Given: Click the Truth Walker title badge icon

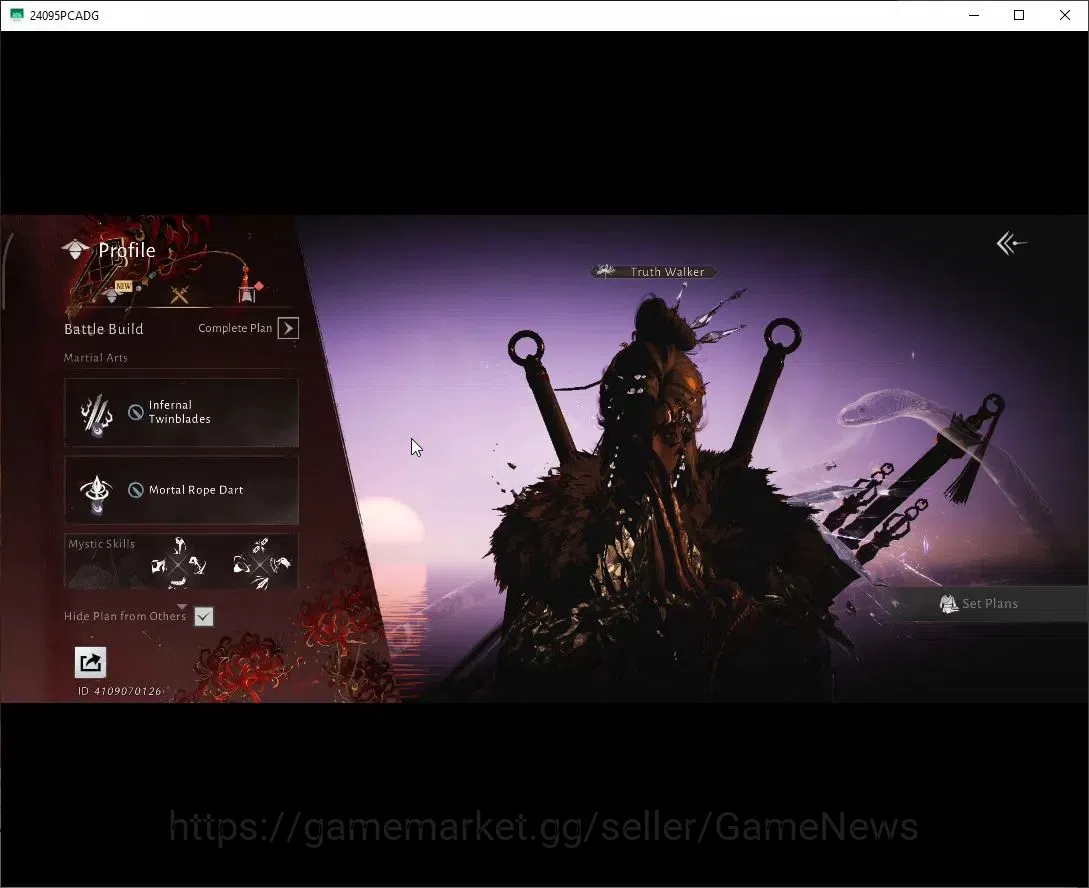Looking at the screenshot, I should 605,271.
